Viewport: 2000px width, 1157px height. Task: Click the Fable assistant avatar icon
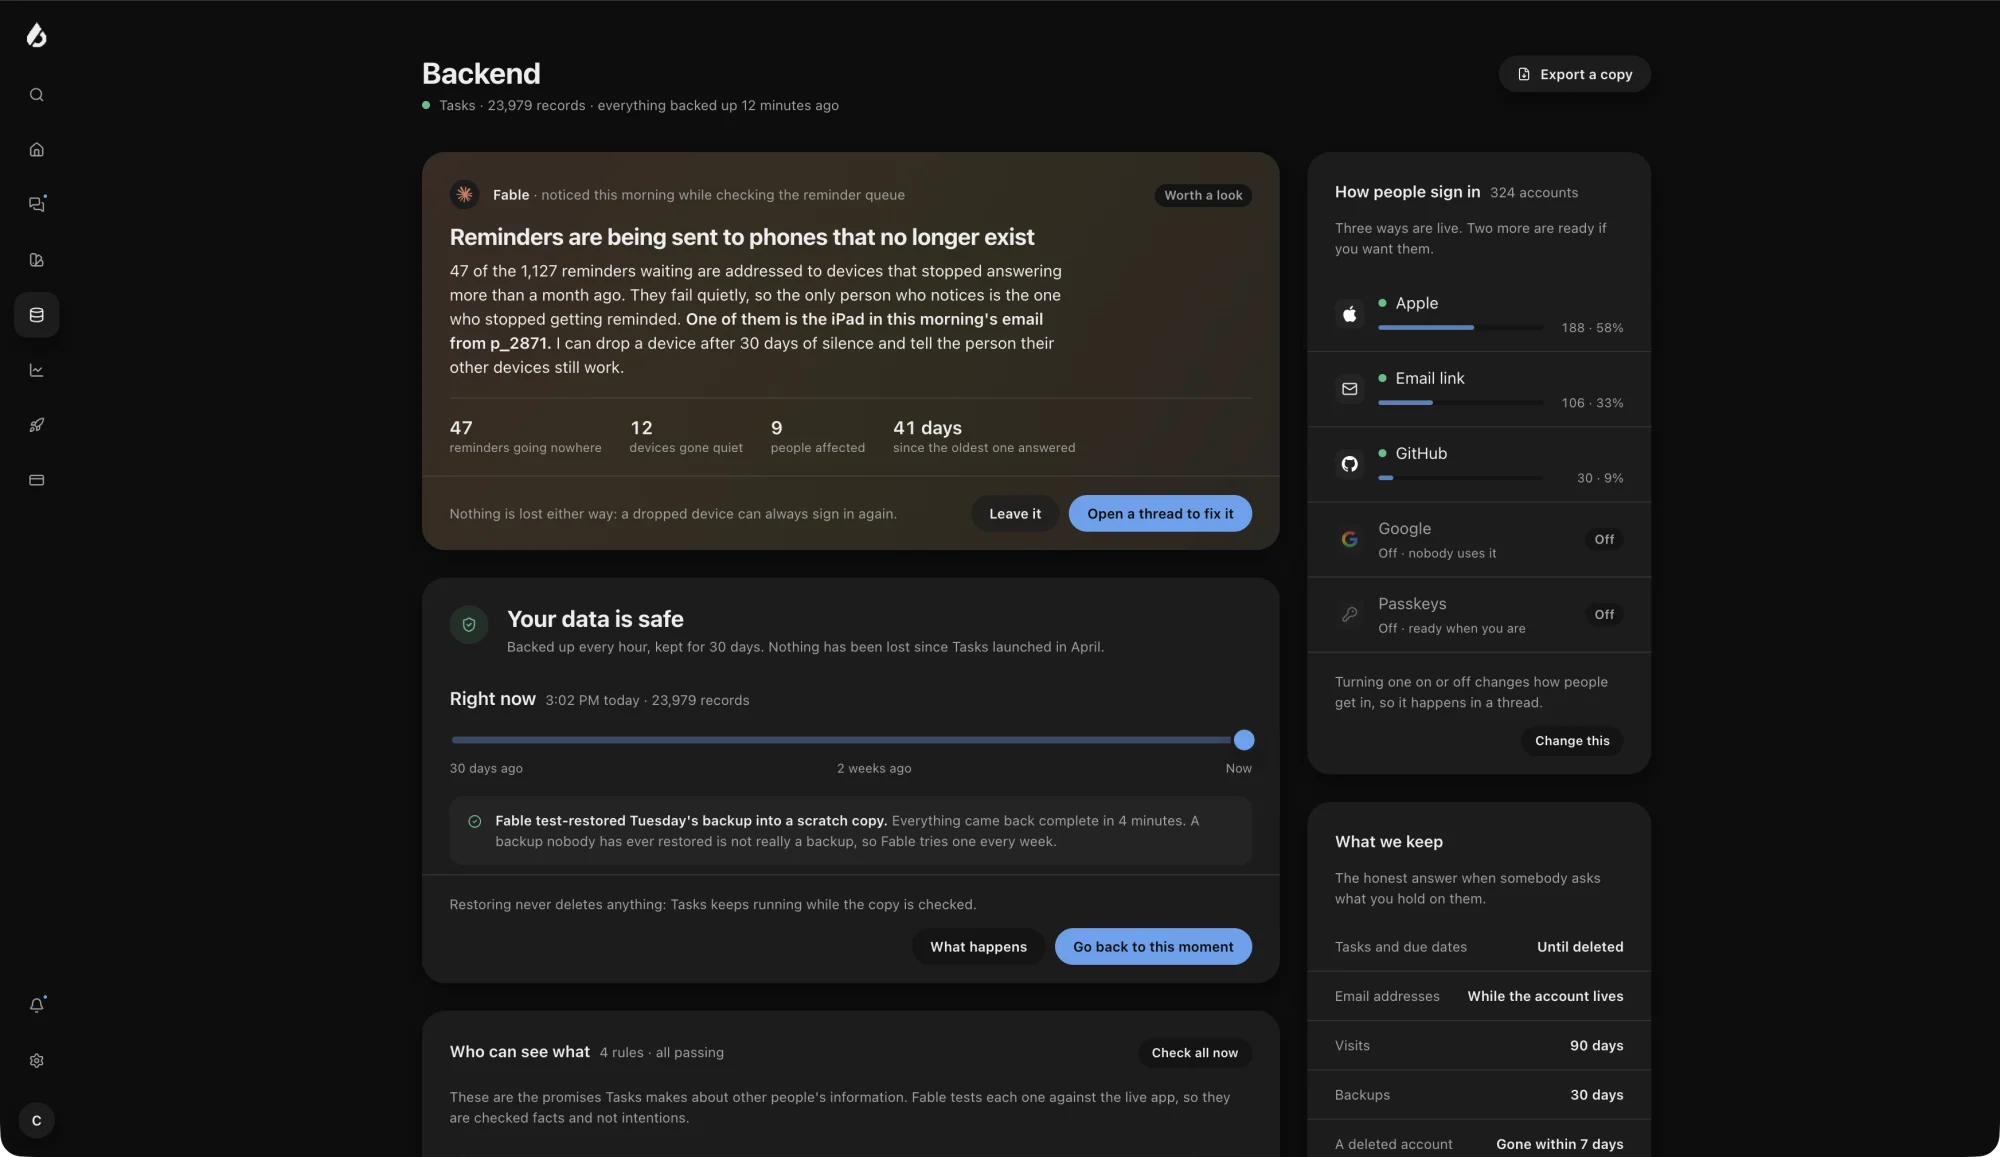464,195
